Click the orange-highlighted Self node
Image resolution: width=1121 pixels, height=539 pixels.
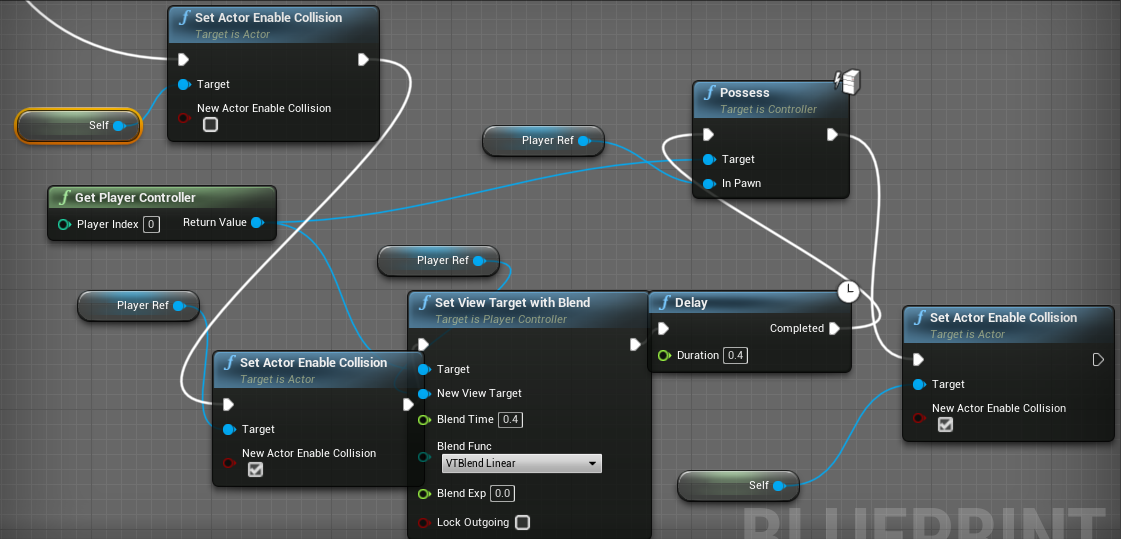point(79,126)
